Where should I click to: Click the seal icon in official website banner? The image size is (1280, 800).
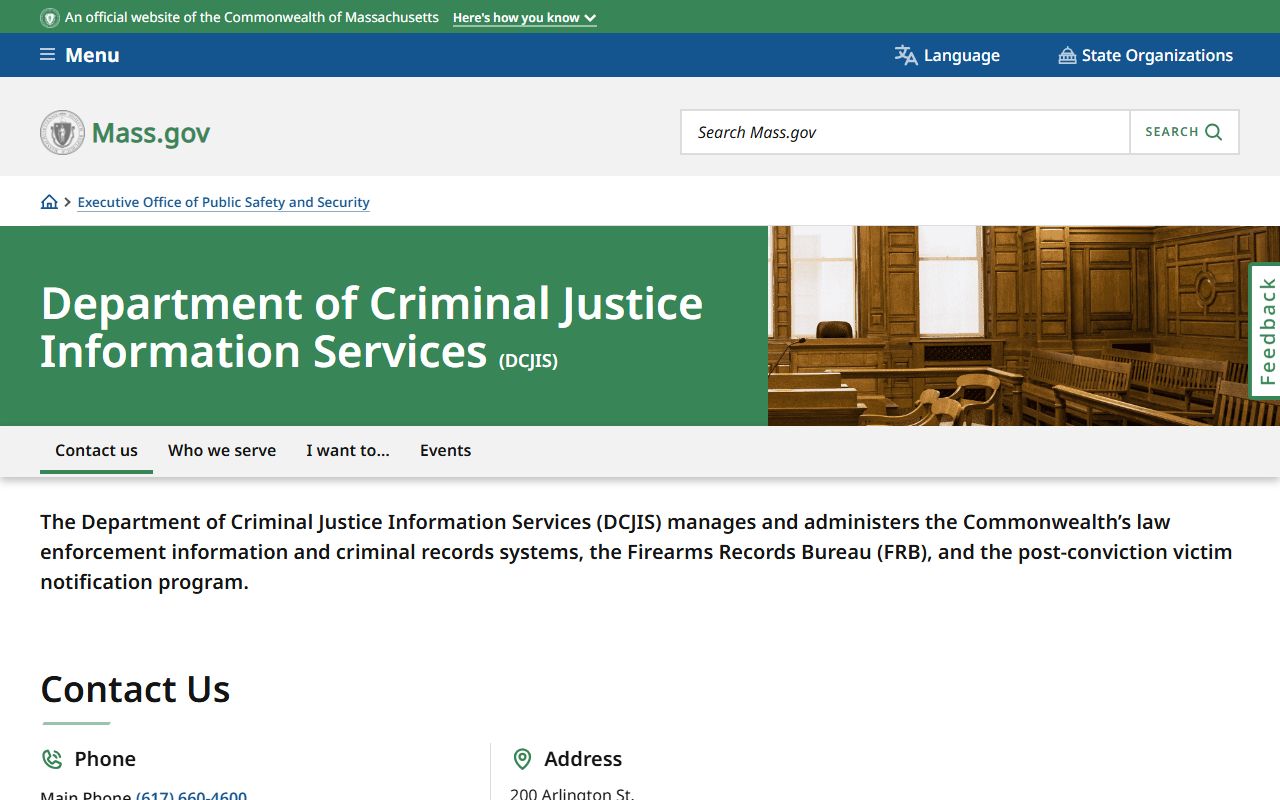[50, 18]
